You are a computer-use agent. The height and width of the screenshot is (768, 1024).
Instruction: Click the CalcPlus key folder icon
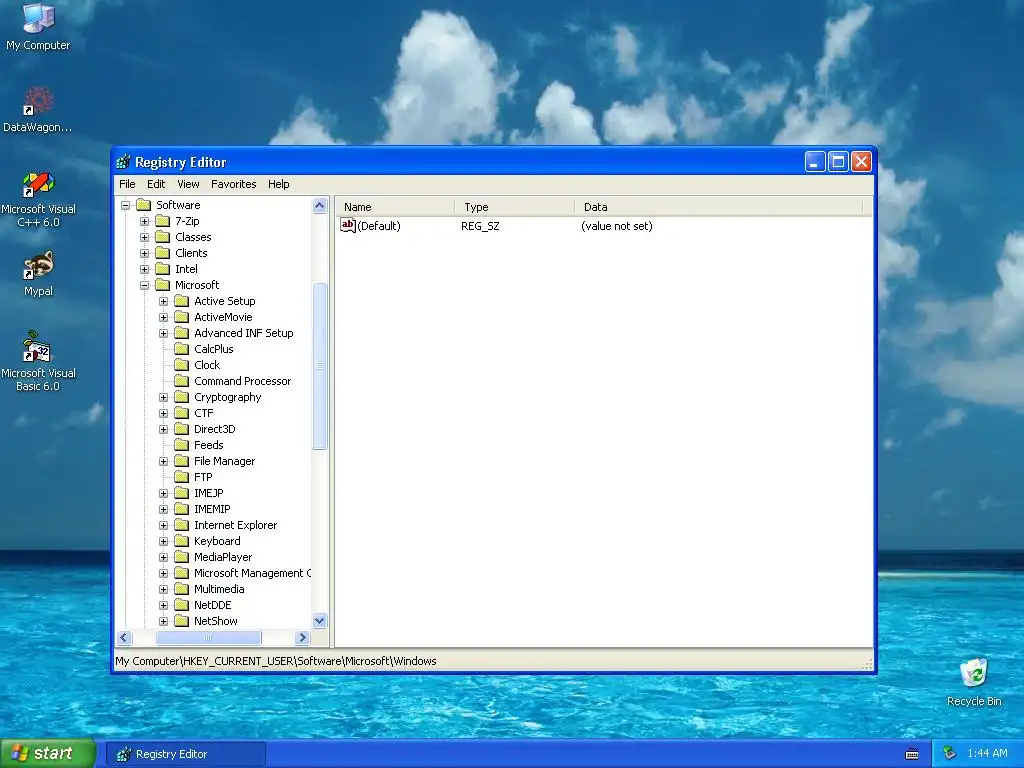[x=182, y=349]
